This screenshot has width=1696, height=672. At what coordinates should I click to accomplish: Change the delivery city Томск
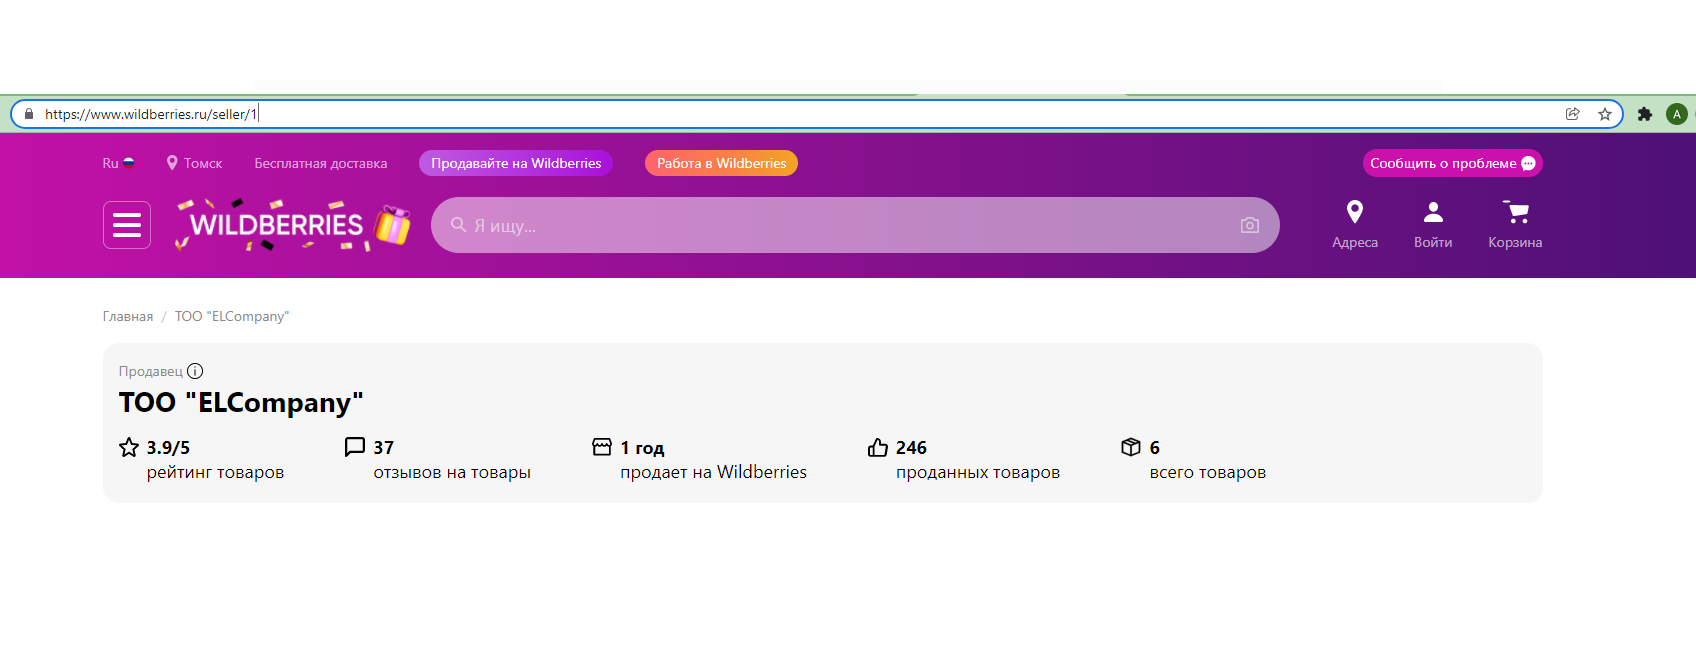point(194,163)
